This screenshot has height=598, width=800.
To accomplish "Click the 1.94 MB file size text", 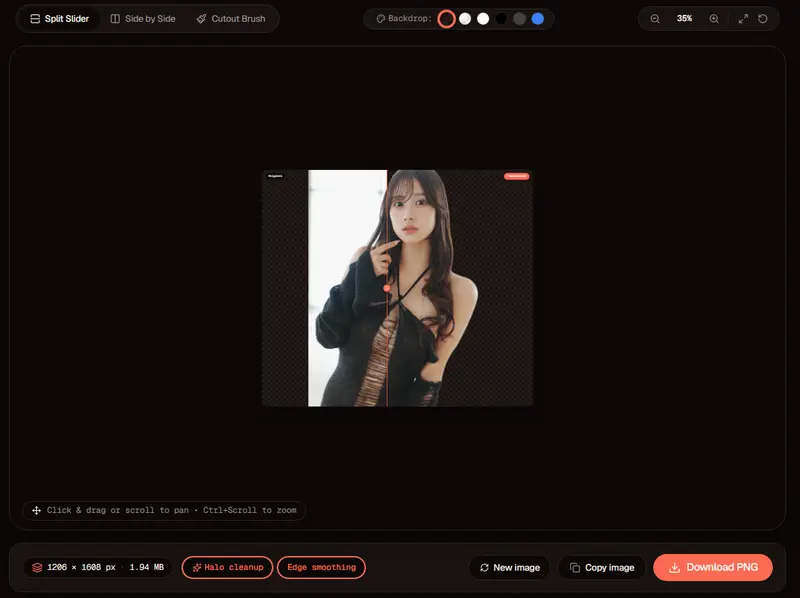I will 146,567.
